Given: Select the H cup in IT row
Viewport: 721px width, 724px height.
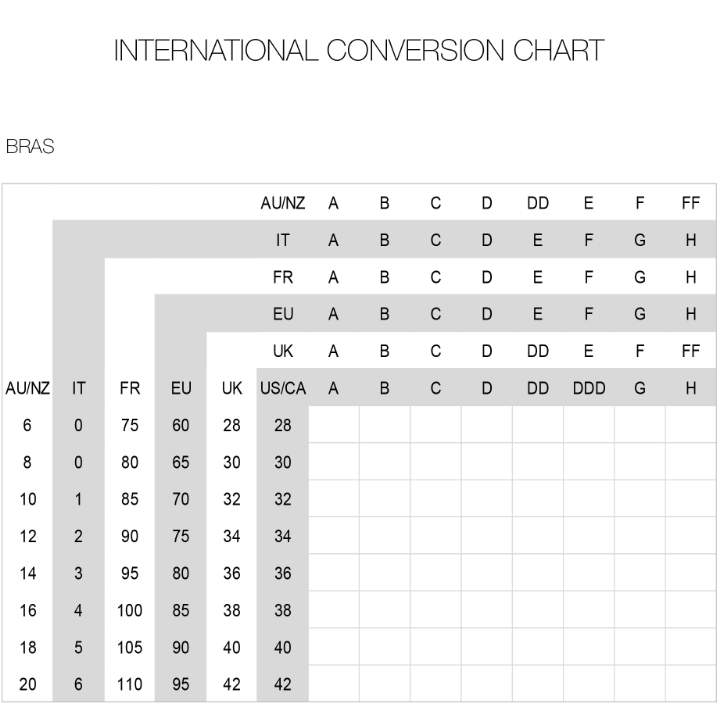Looking at the screenshot, I should (x=691, y=240).
